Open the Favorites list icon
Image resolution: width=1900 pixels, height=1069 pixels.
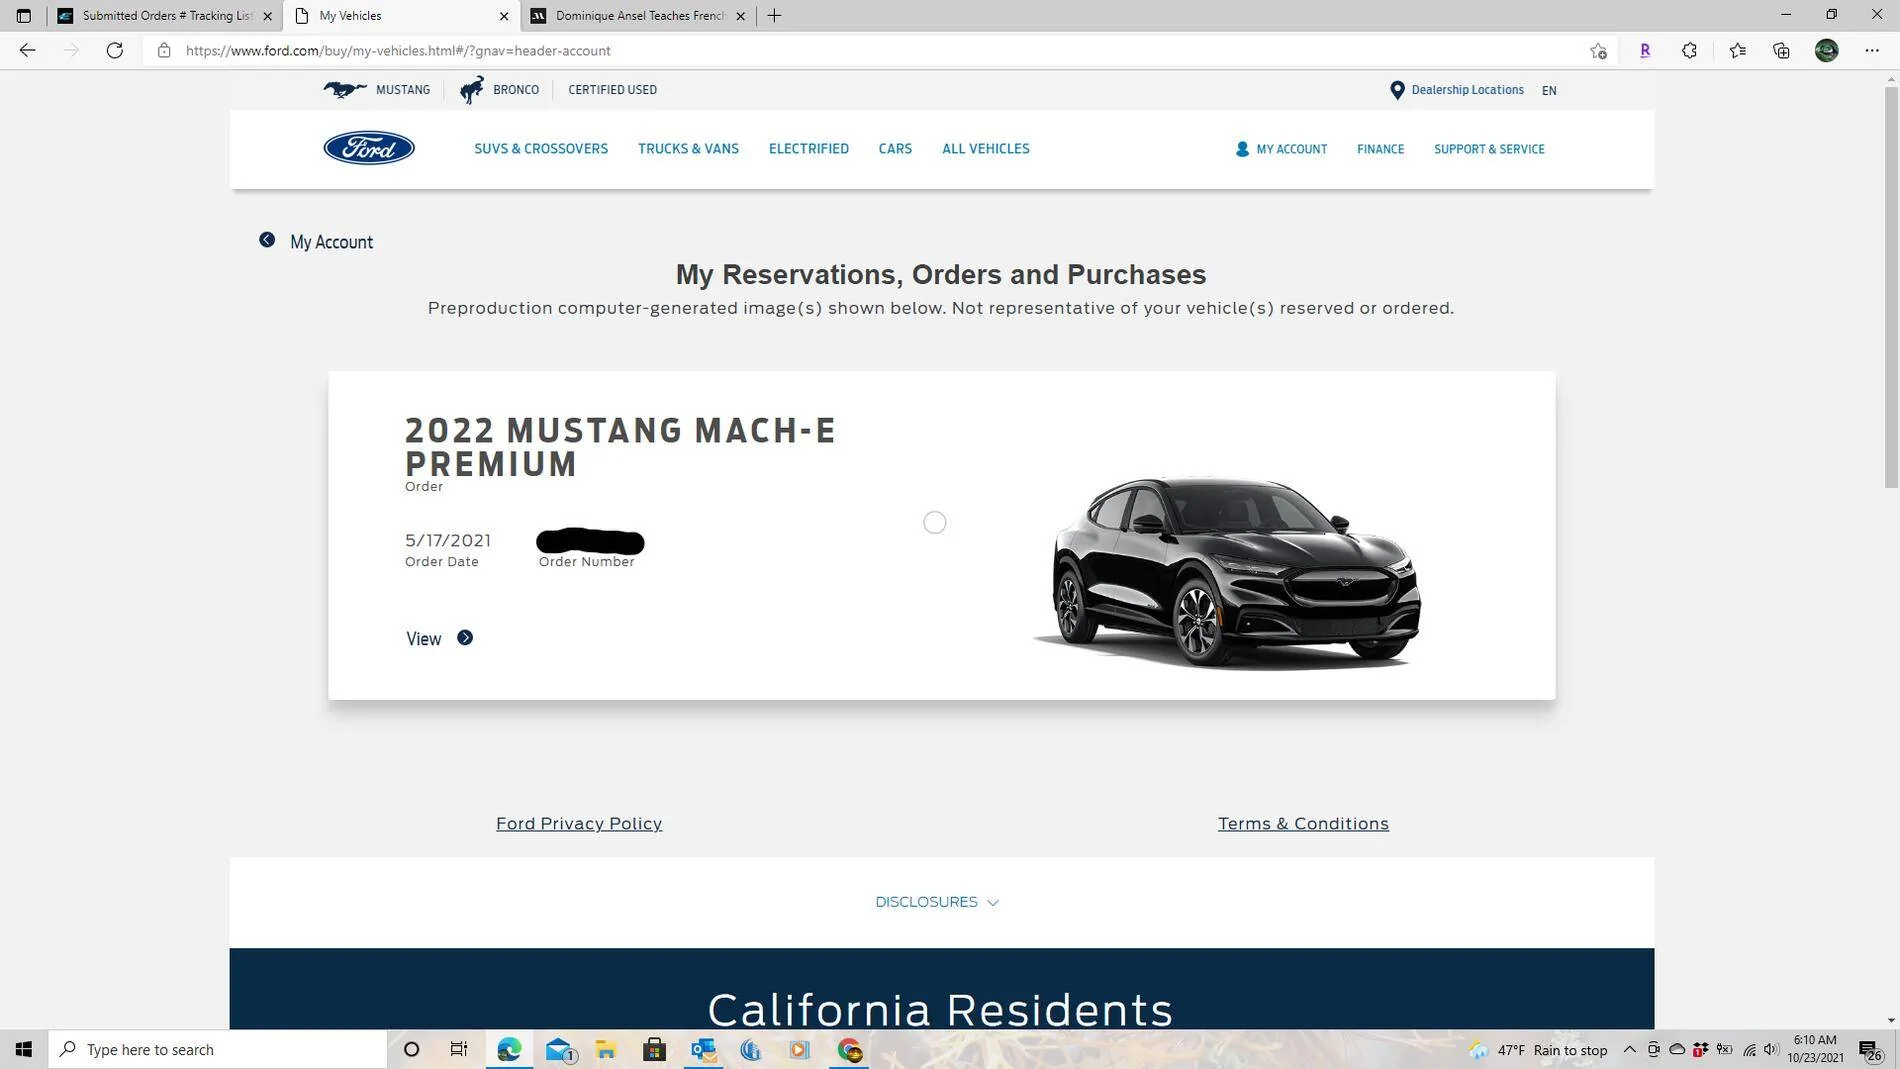(1737, 50)
